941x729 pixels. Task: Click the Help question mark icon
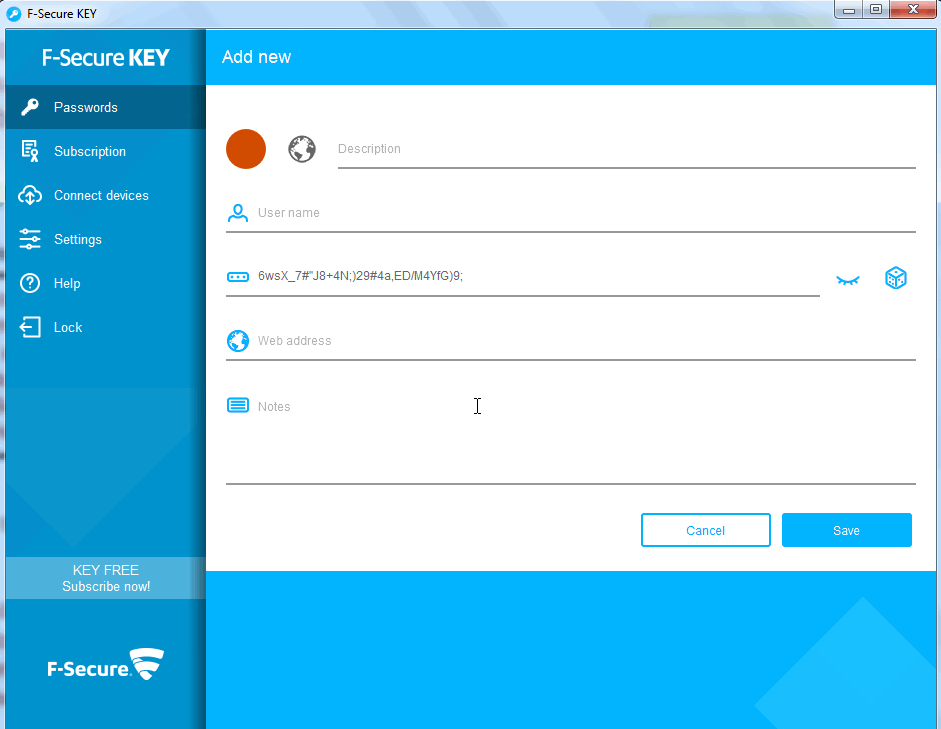(29, 283)
